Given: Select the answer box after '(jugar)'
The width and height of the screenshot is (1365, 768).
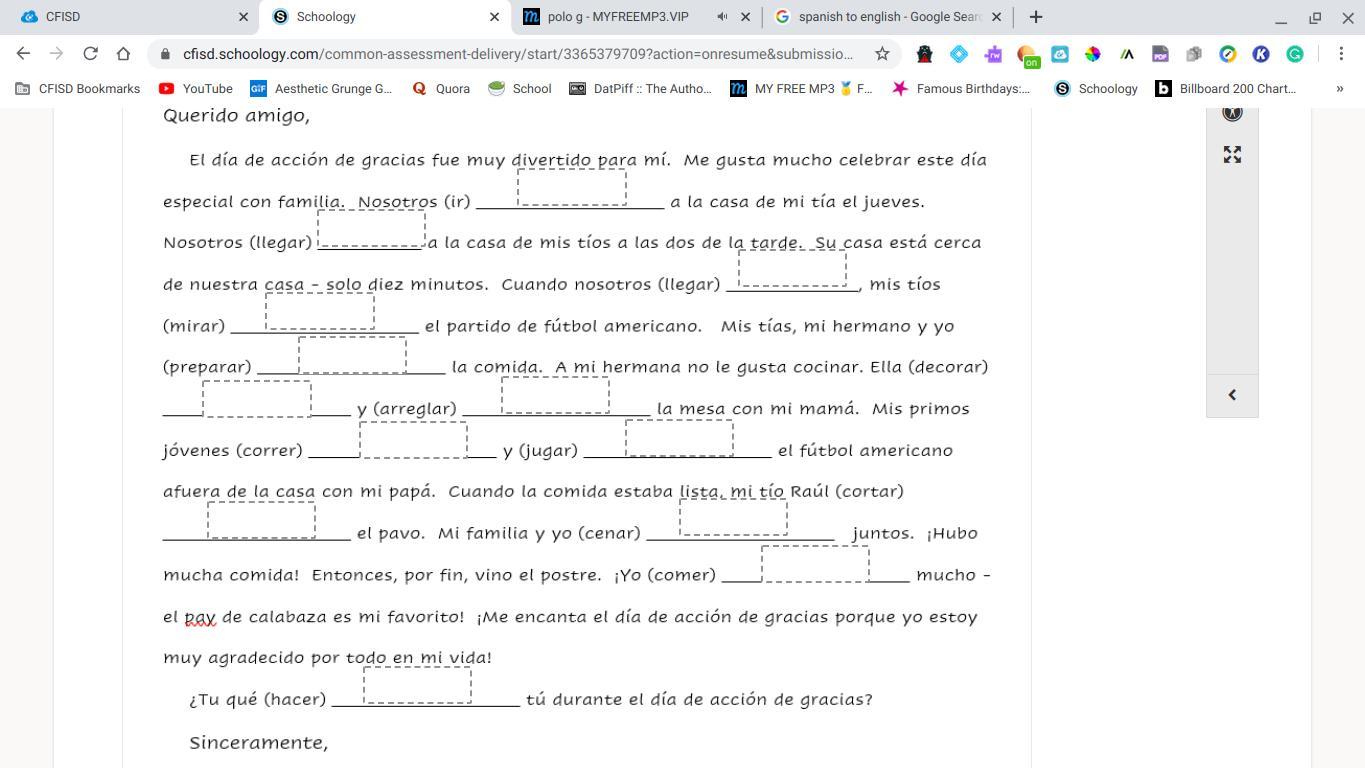Looking at the screenshot, I should pos(679,437).
